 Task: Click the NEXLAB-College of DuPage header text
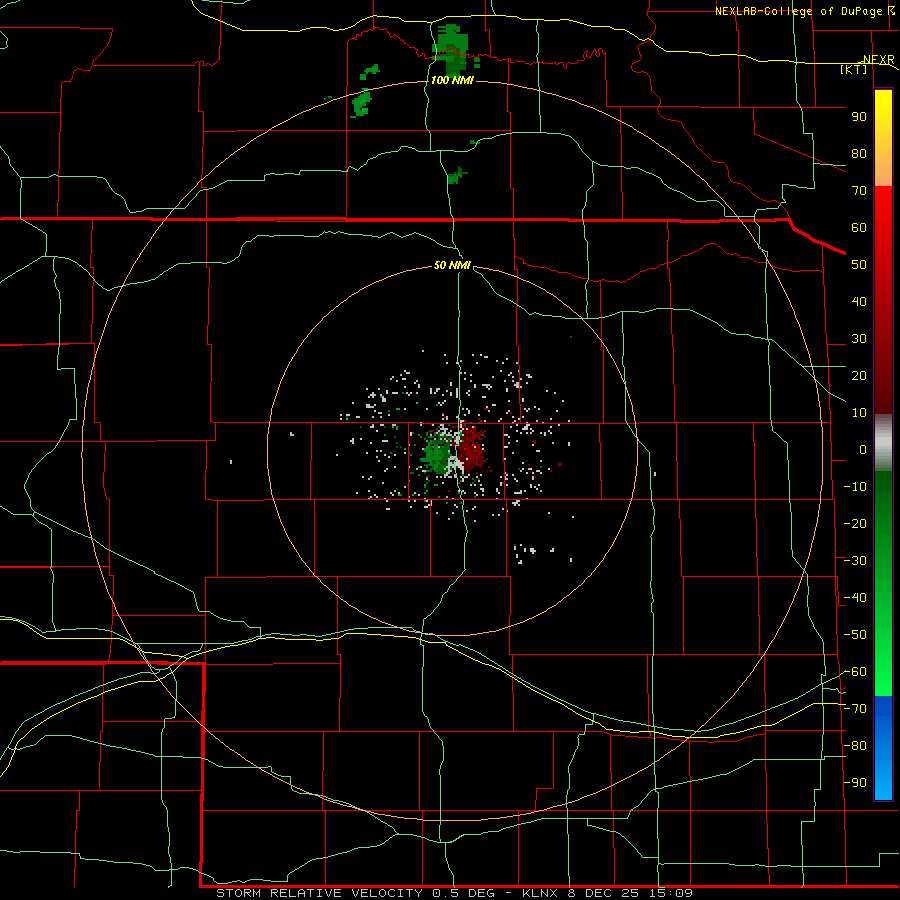(x=799, y=11)
